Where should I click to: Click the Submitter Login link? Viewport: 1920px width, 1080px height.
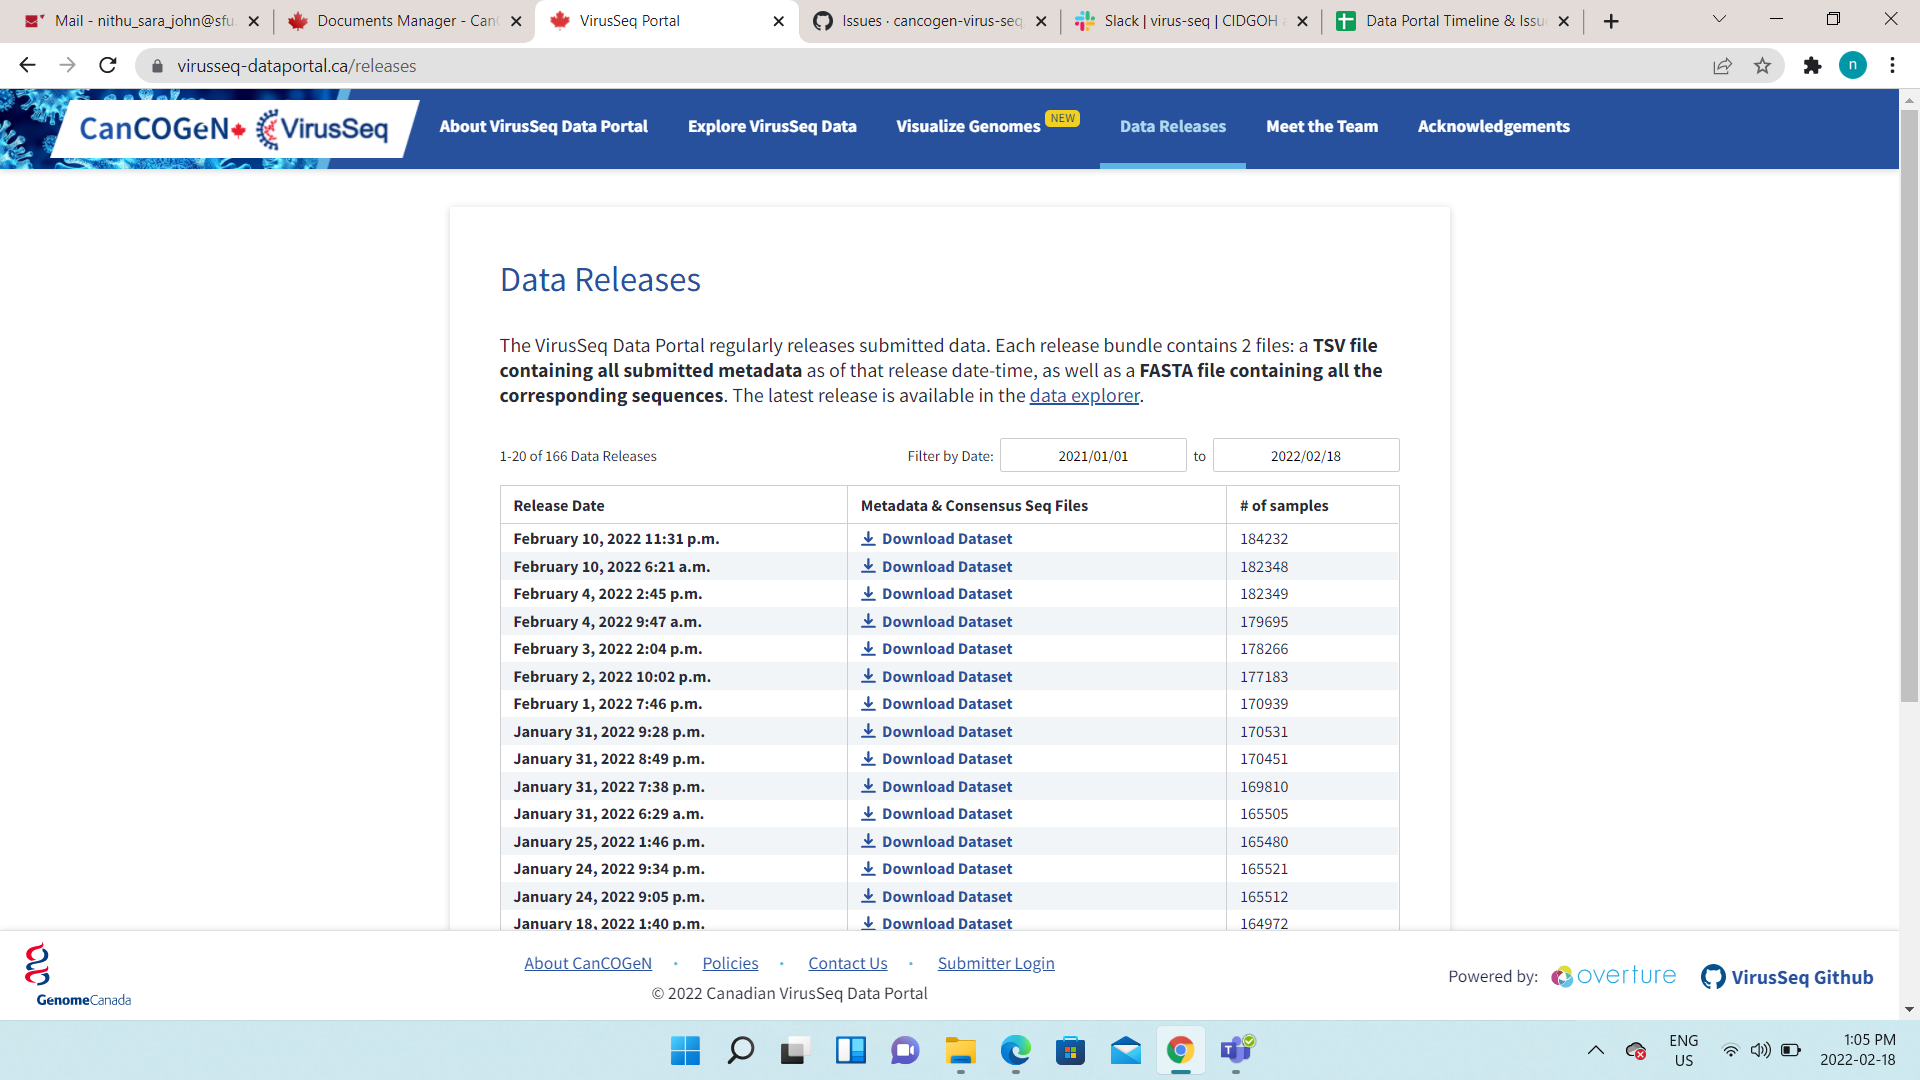point(995,963)
